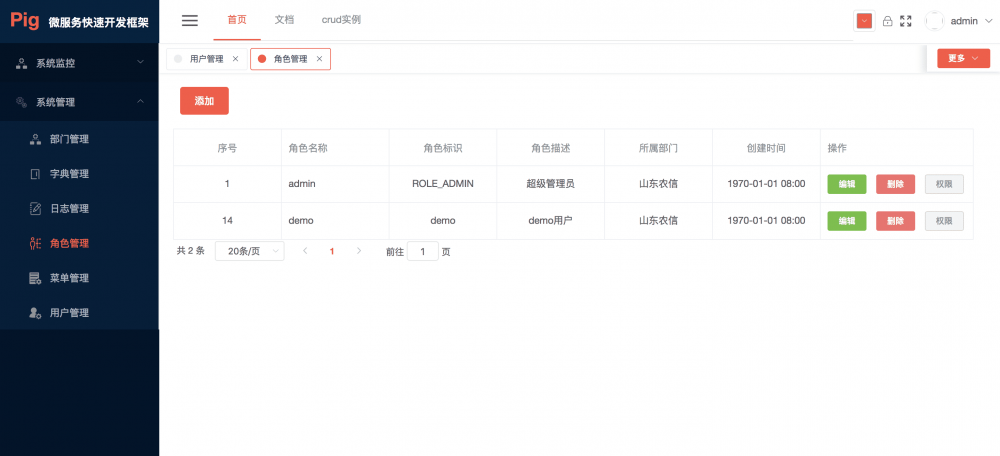This screenshot has height=456, width=1000.
Task: Open the 文档 top menu
Action: point(284,20)
